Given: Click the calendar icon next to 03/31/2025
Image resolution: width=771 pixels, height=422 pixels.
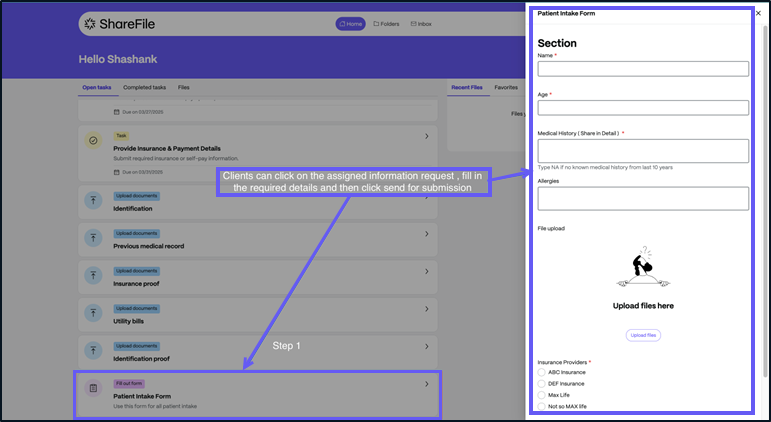Looking at the screenshot, I should [117, 172].
